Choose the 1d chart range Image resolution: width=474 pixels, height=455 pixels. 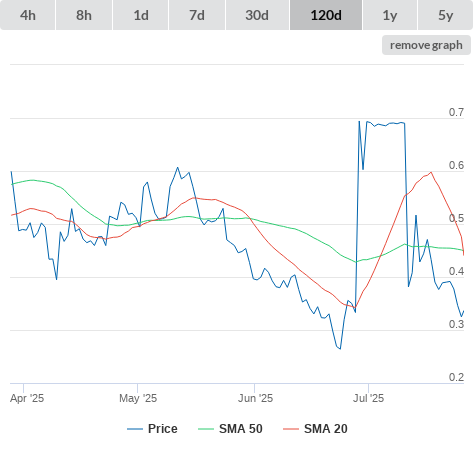[x=141, y=15]
